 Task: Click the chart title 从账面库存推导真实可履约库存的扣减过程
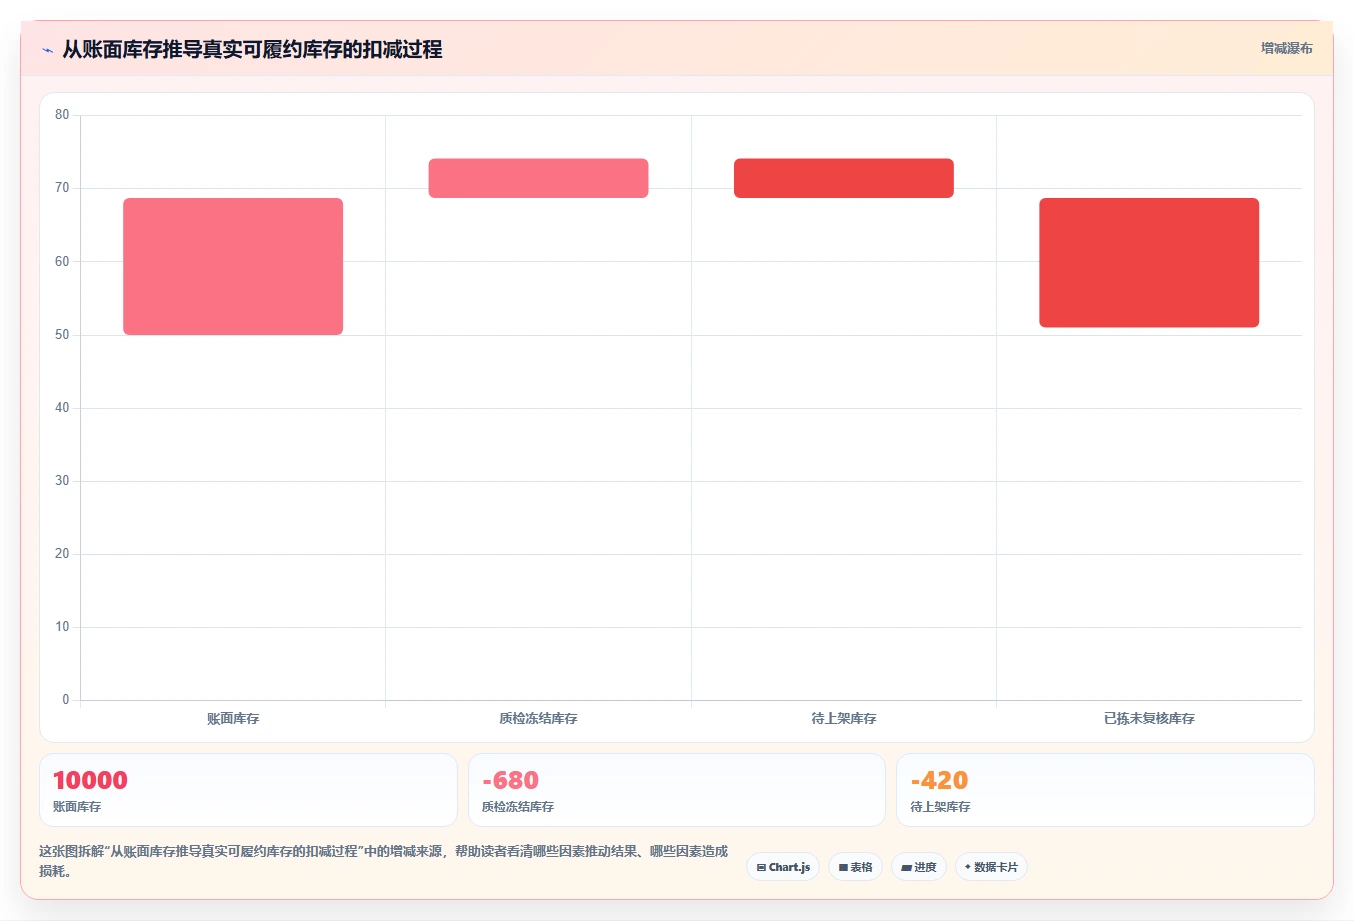pos(252,49)
